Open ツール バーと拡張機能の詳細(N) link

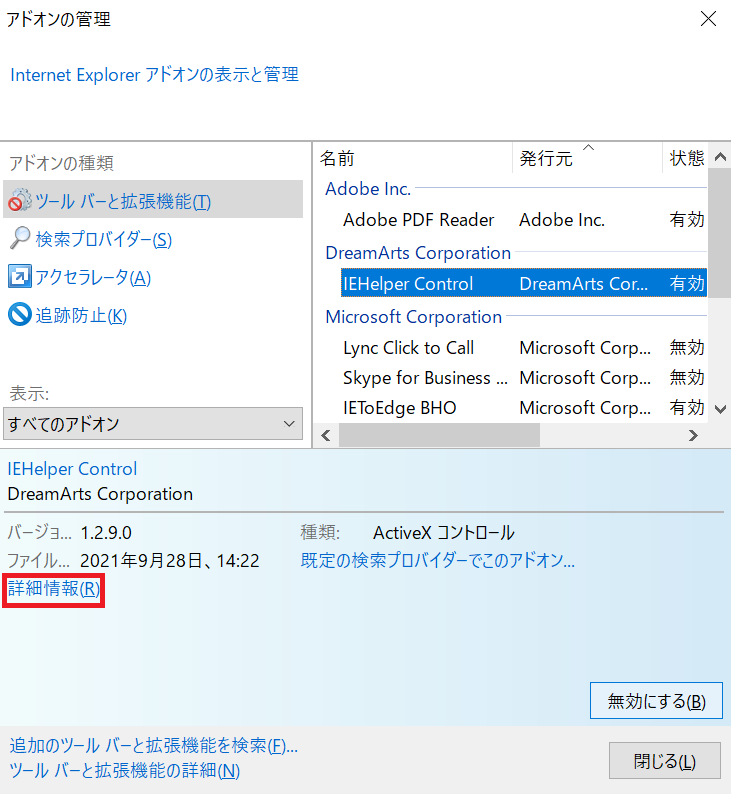(125, 771)
